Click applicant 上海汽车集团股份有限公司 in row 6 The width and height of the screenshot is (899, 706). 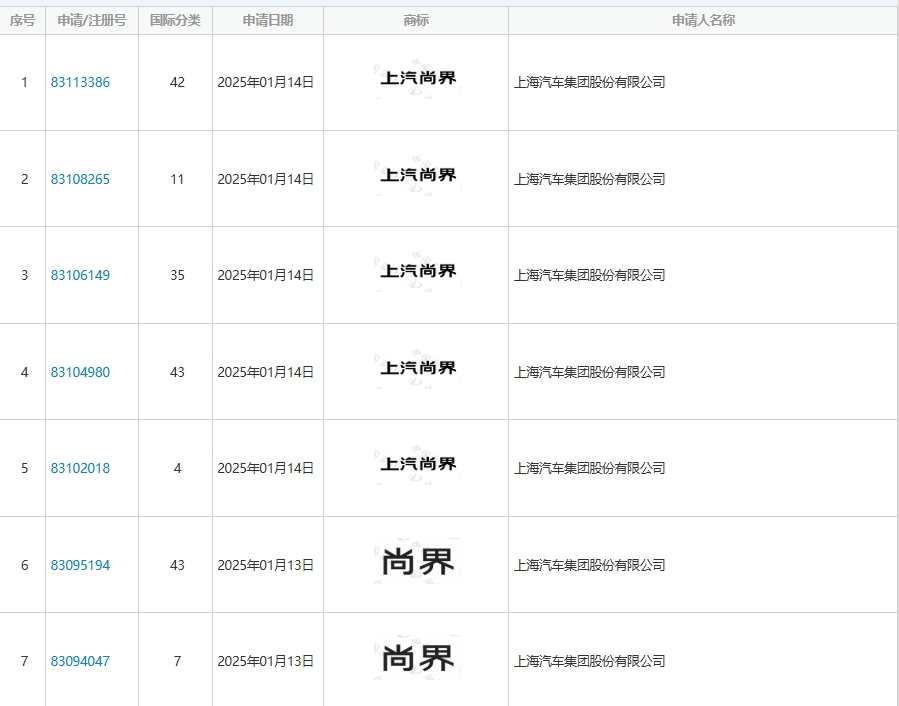coord(589,565)
